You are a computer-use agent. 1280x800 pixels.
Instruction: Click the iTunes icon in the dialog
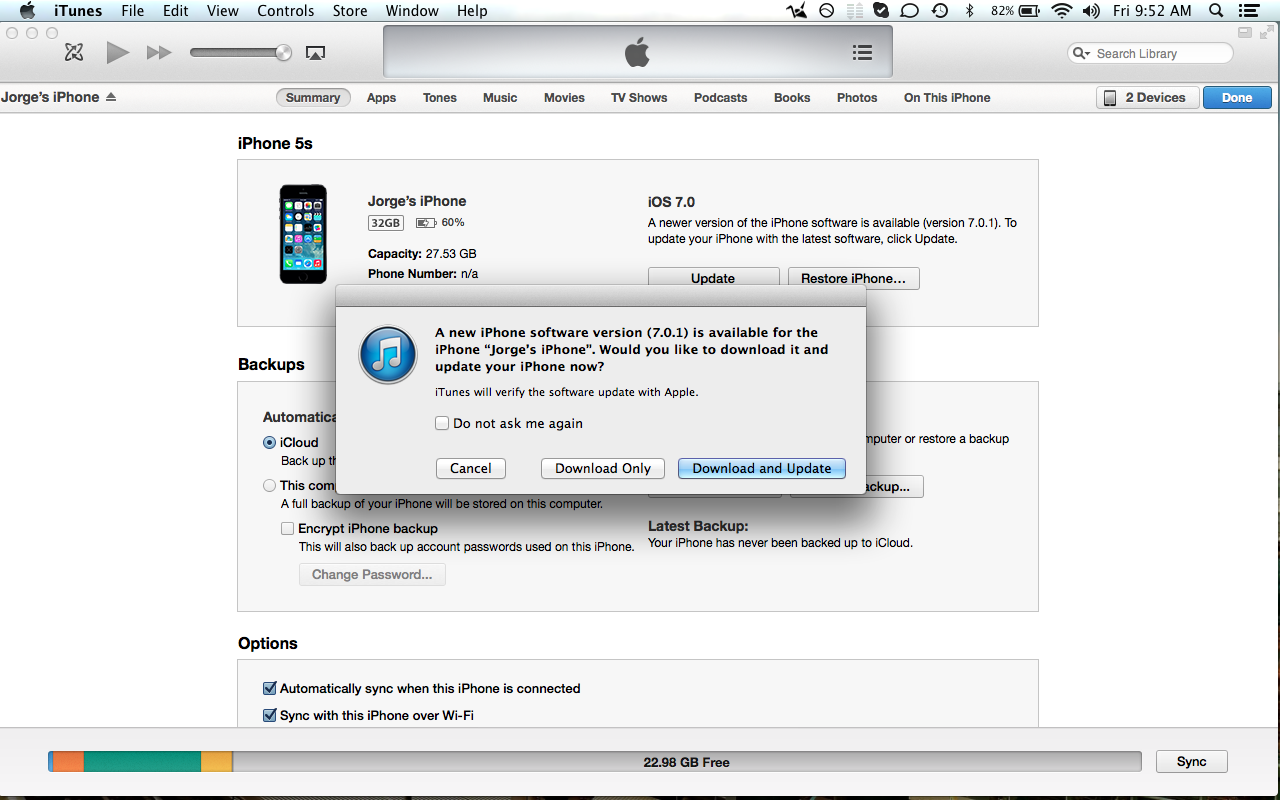387,355
